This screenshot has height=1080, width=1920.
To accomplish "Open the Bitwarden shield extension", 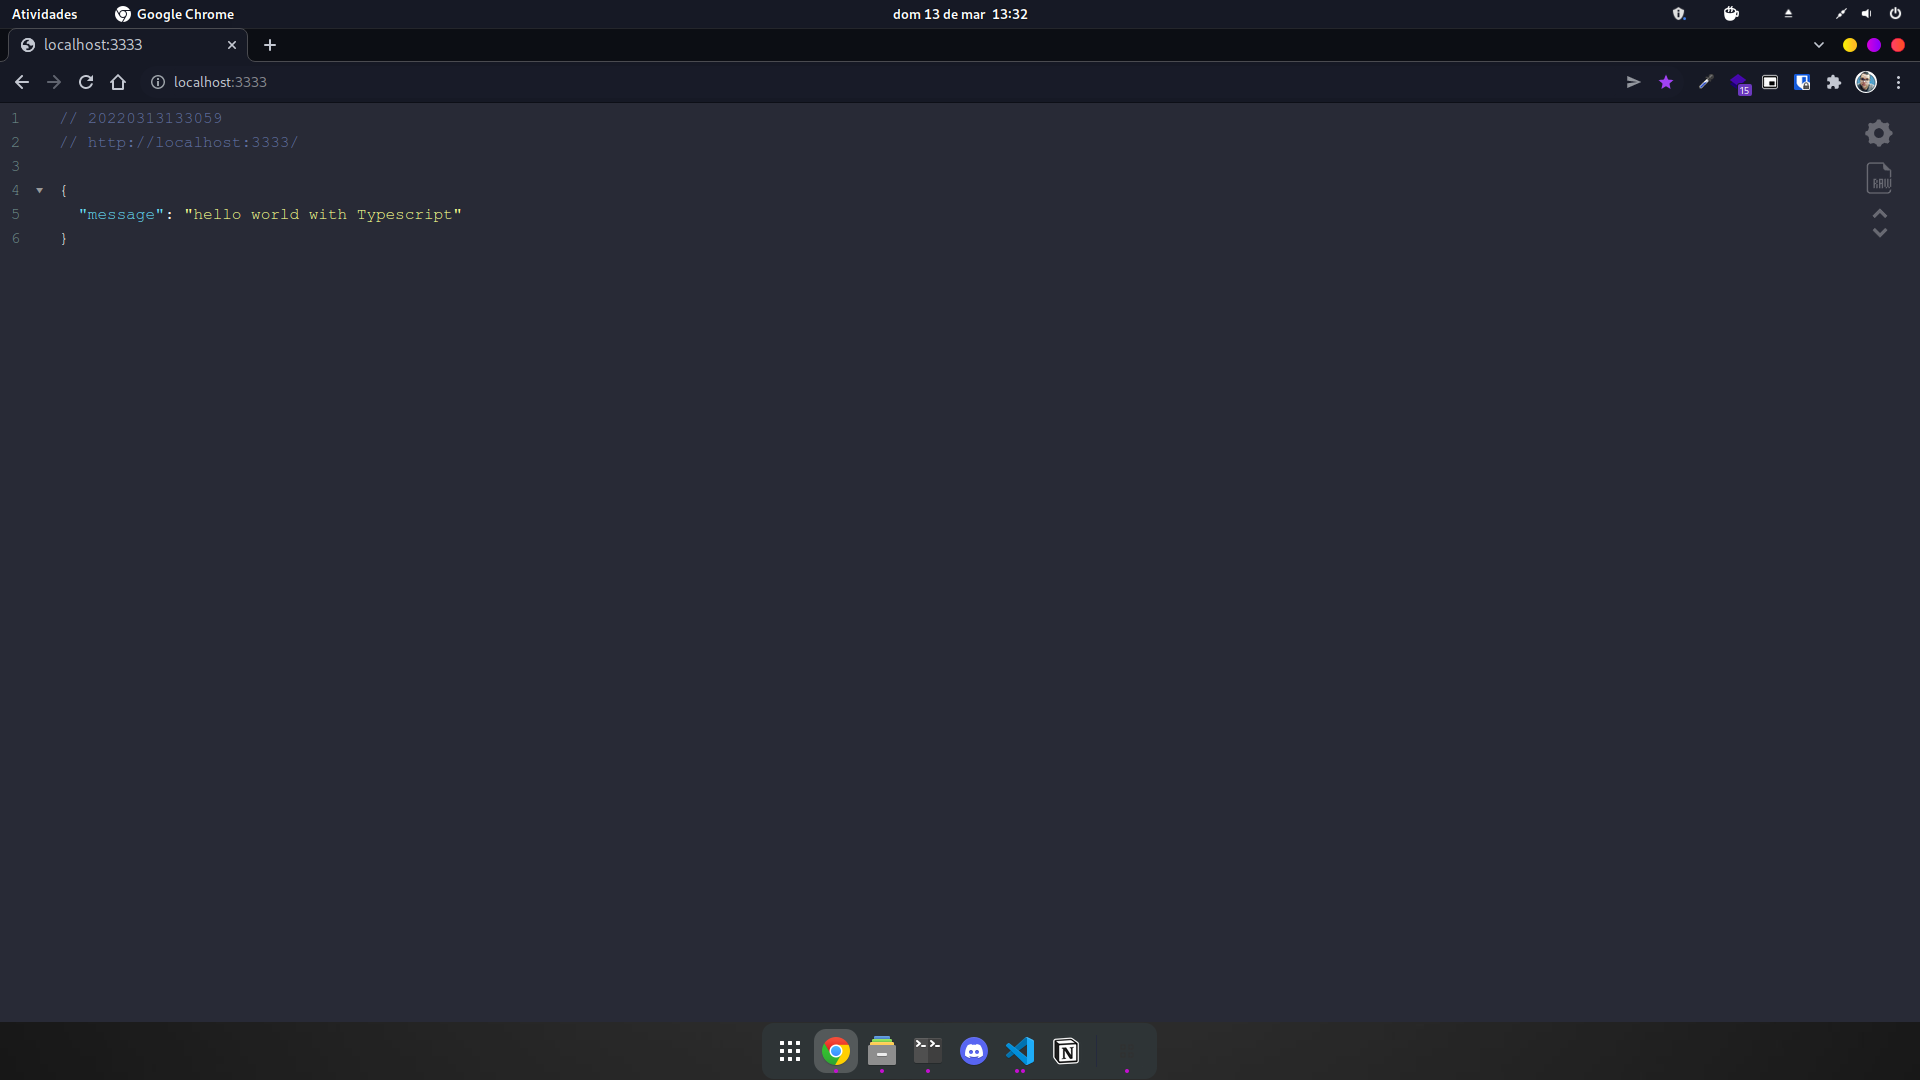I will pyautogui.click(x=1802, y=82).
